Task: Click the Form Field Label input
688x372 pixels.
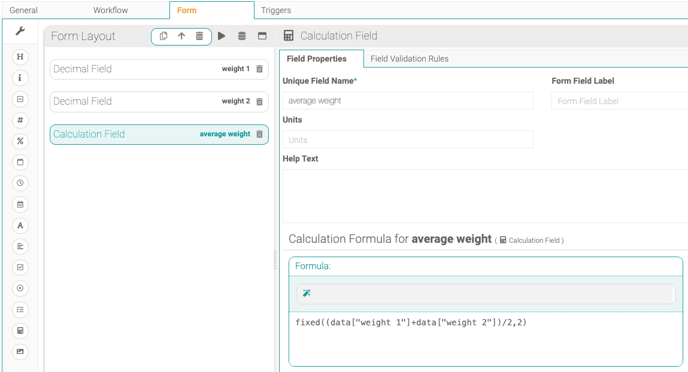Action: 620,101
